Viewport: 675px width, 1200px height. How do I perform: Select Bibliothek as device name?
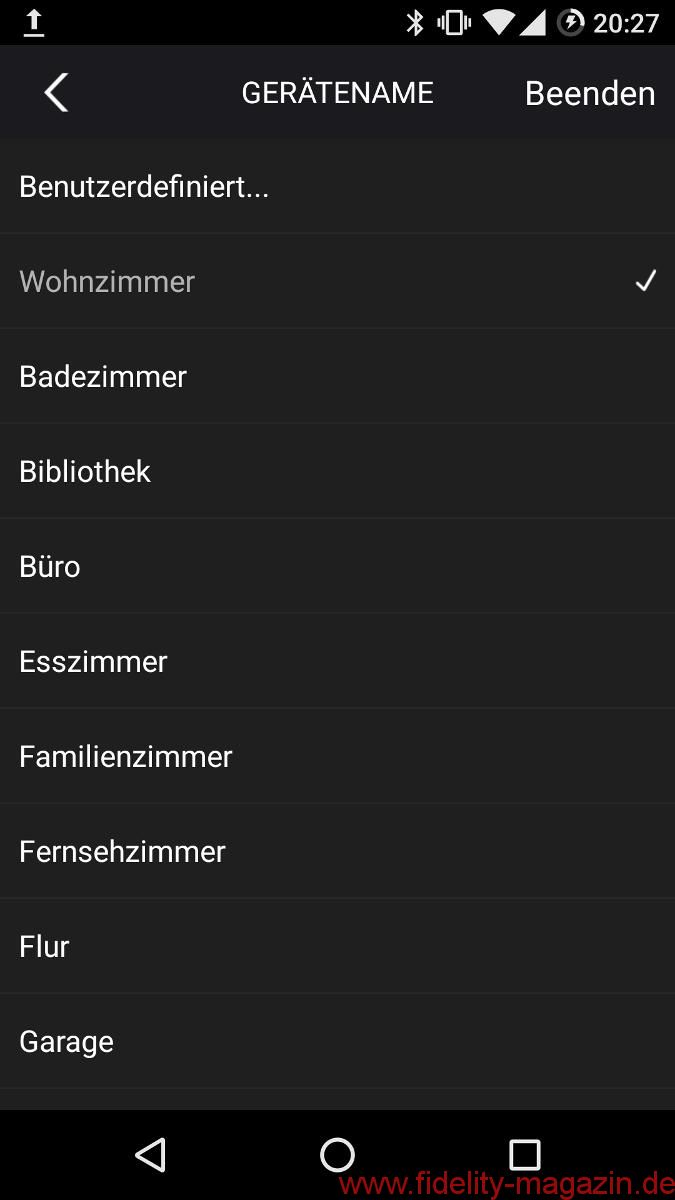pos(85,471)
